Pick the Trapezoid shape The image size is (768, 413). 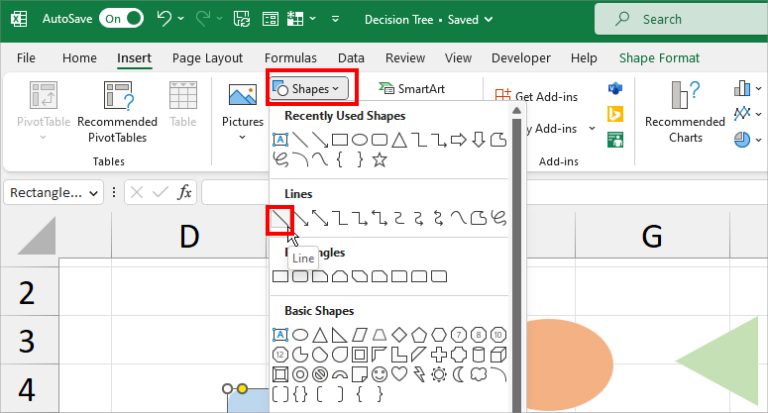tap(379, 335)
